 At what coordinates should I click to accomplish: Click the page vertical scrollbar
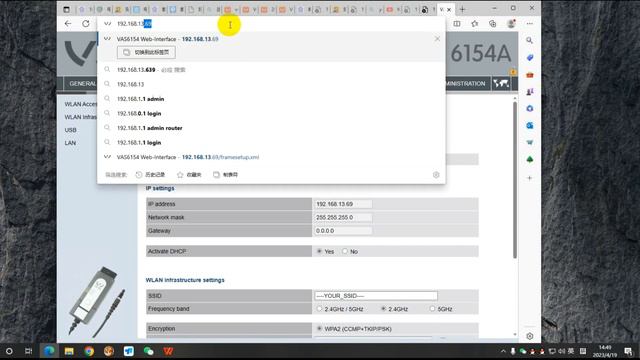[x=515, y=180]
